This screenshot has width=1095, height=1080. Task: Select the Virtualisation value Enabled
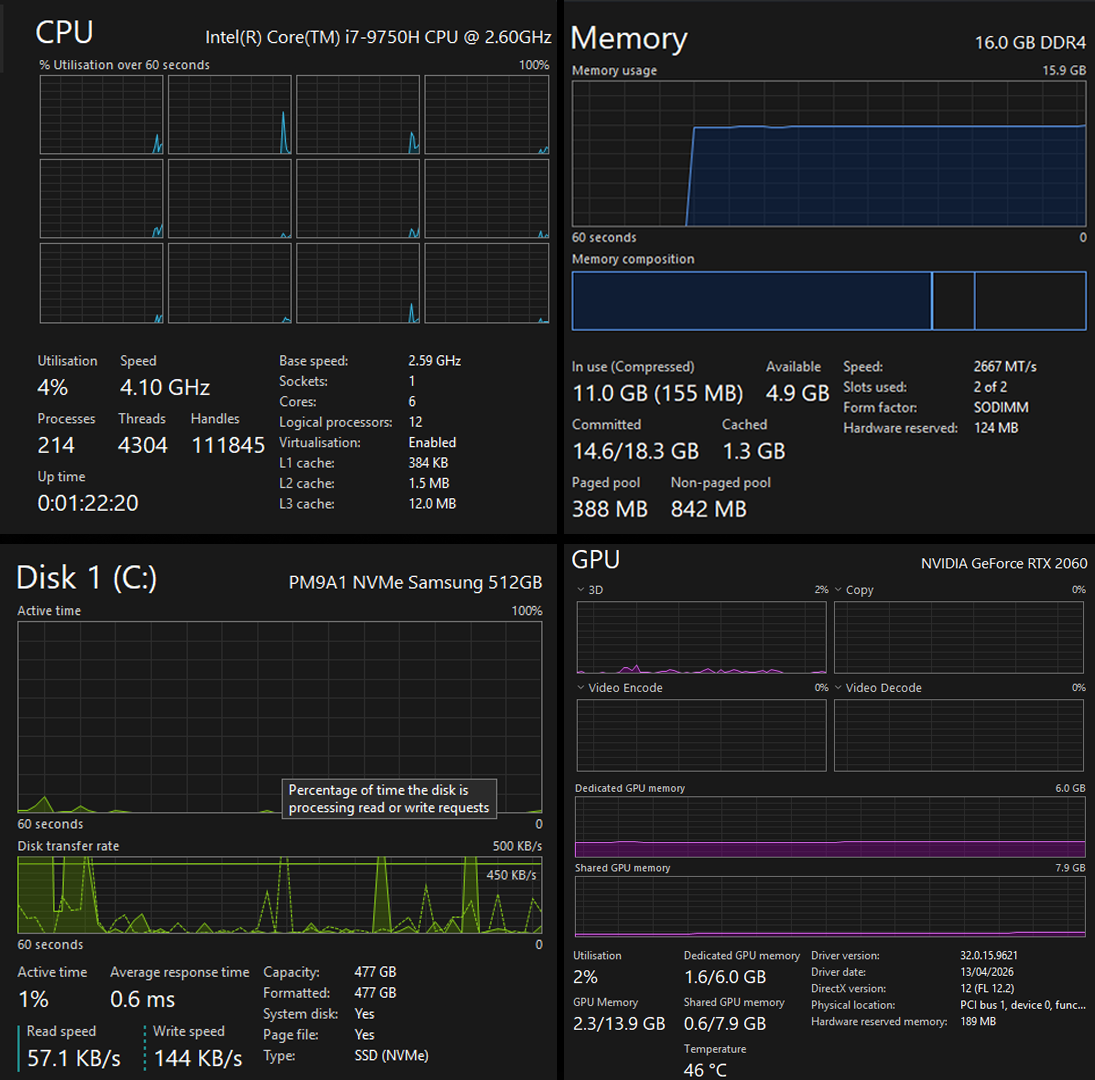pos(432,443)
